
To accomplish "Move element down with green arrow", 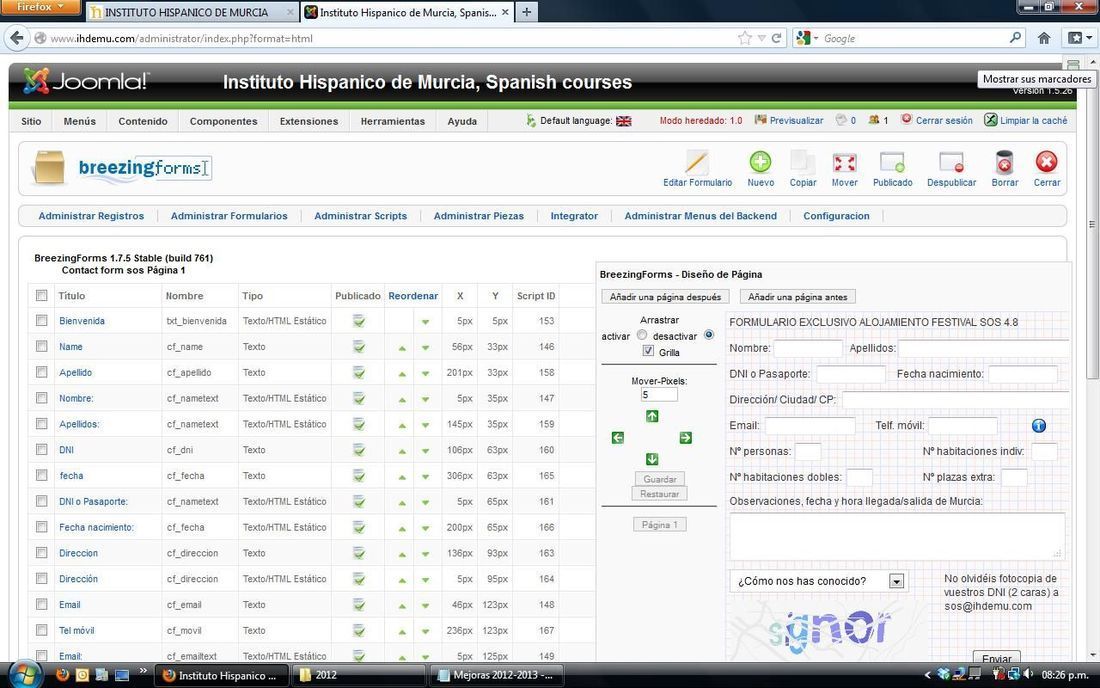I will 652,459.
